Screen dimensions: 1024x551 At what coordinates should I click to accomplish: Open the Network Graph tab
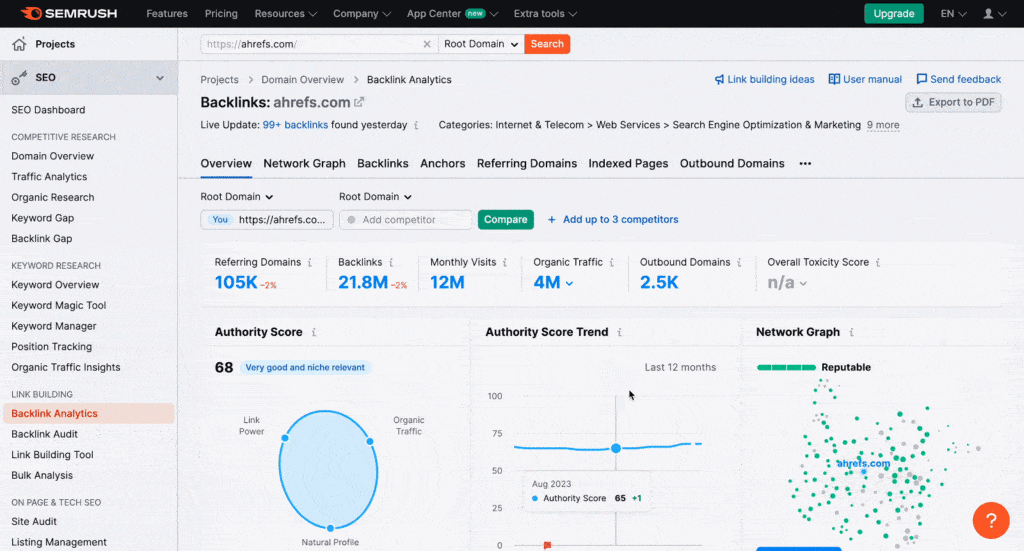304,164
